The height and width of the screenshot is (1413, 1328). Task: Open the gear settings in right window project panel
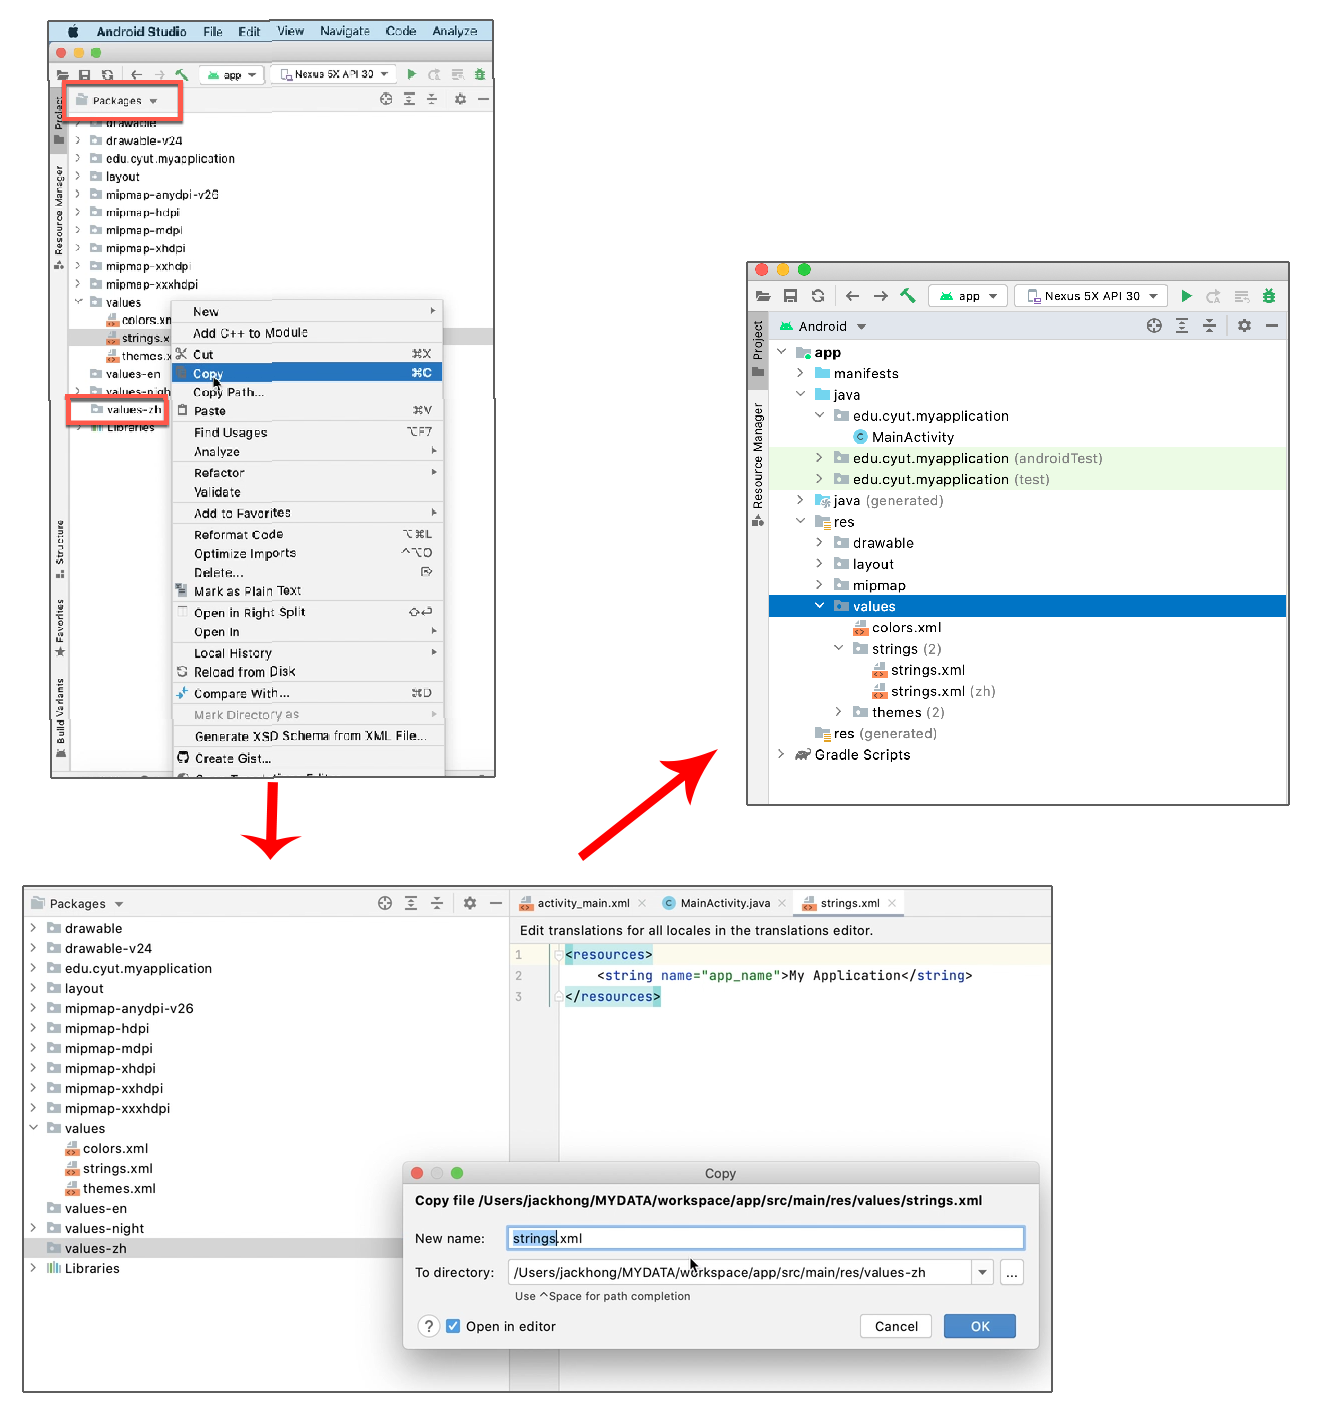click(1244, 326)
